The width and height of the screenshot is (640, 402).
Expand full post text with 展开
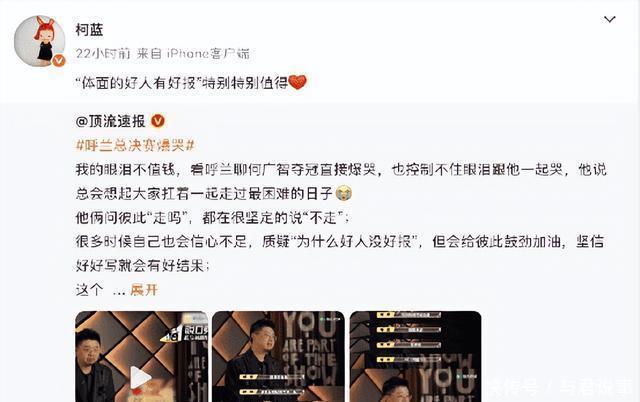[144, 290]
